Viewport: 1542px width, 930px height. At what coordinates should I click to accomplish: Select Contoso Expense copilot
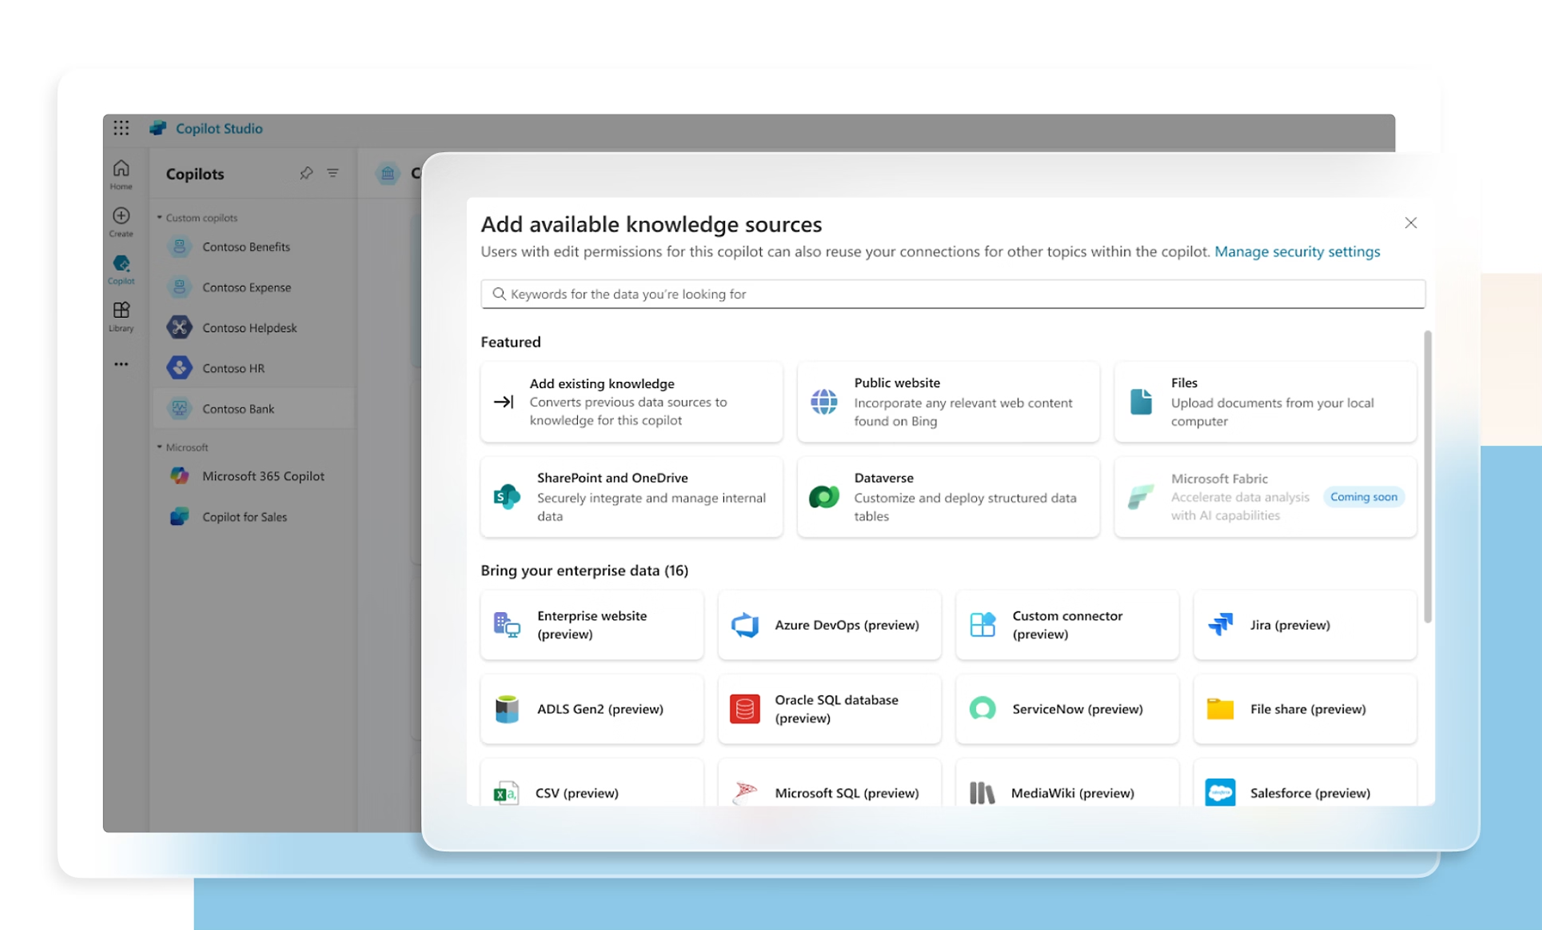coord(254,287)
